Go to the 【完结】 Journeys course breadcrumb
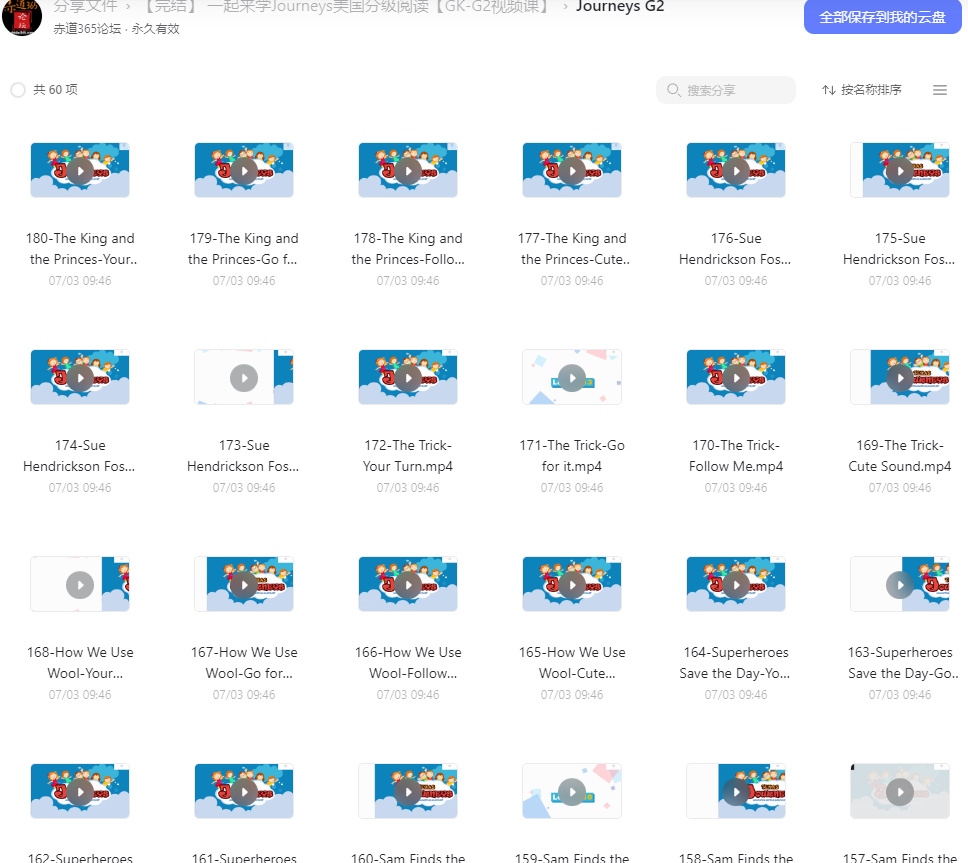 click(x=346, y=7)
